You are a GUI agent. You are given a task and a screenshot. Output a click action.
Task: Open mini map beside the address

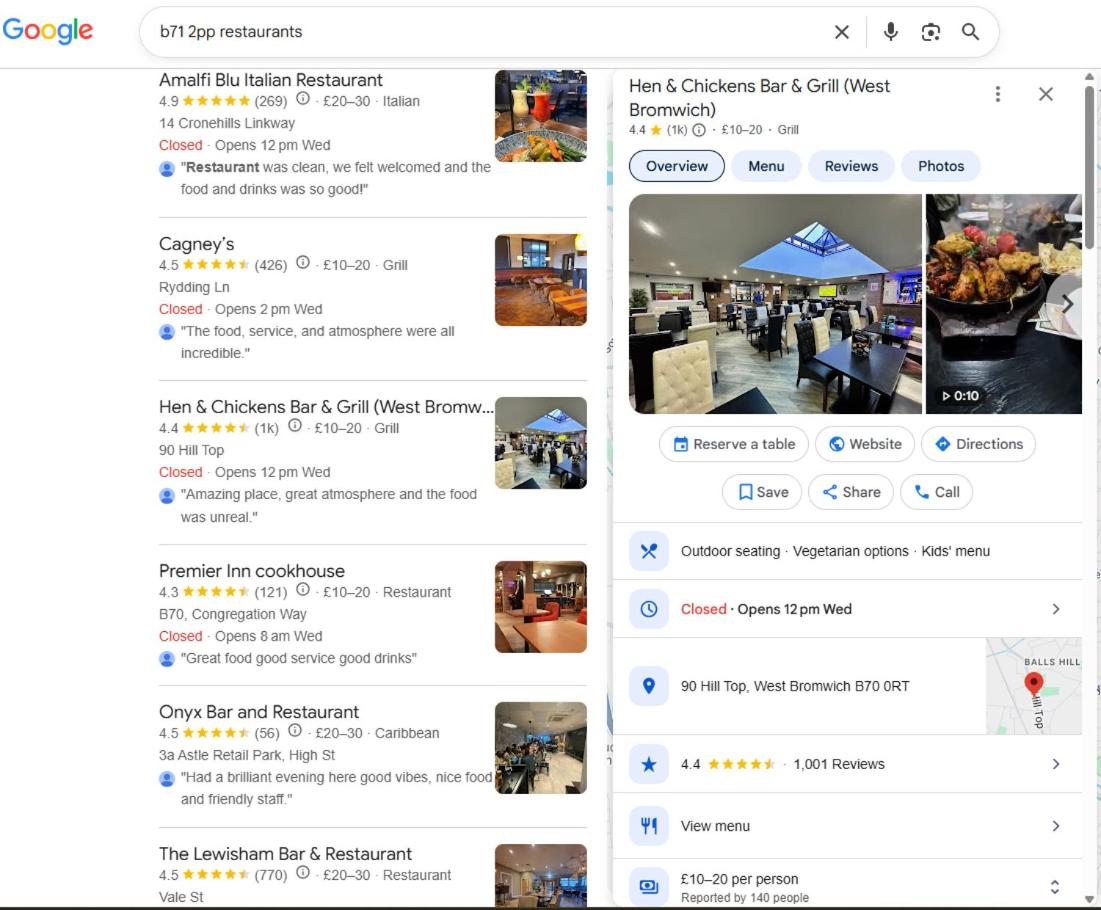1034,686
